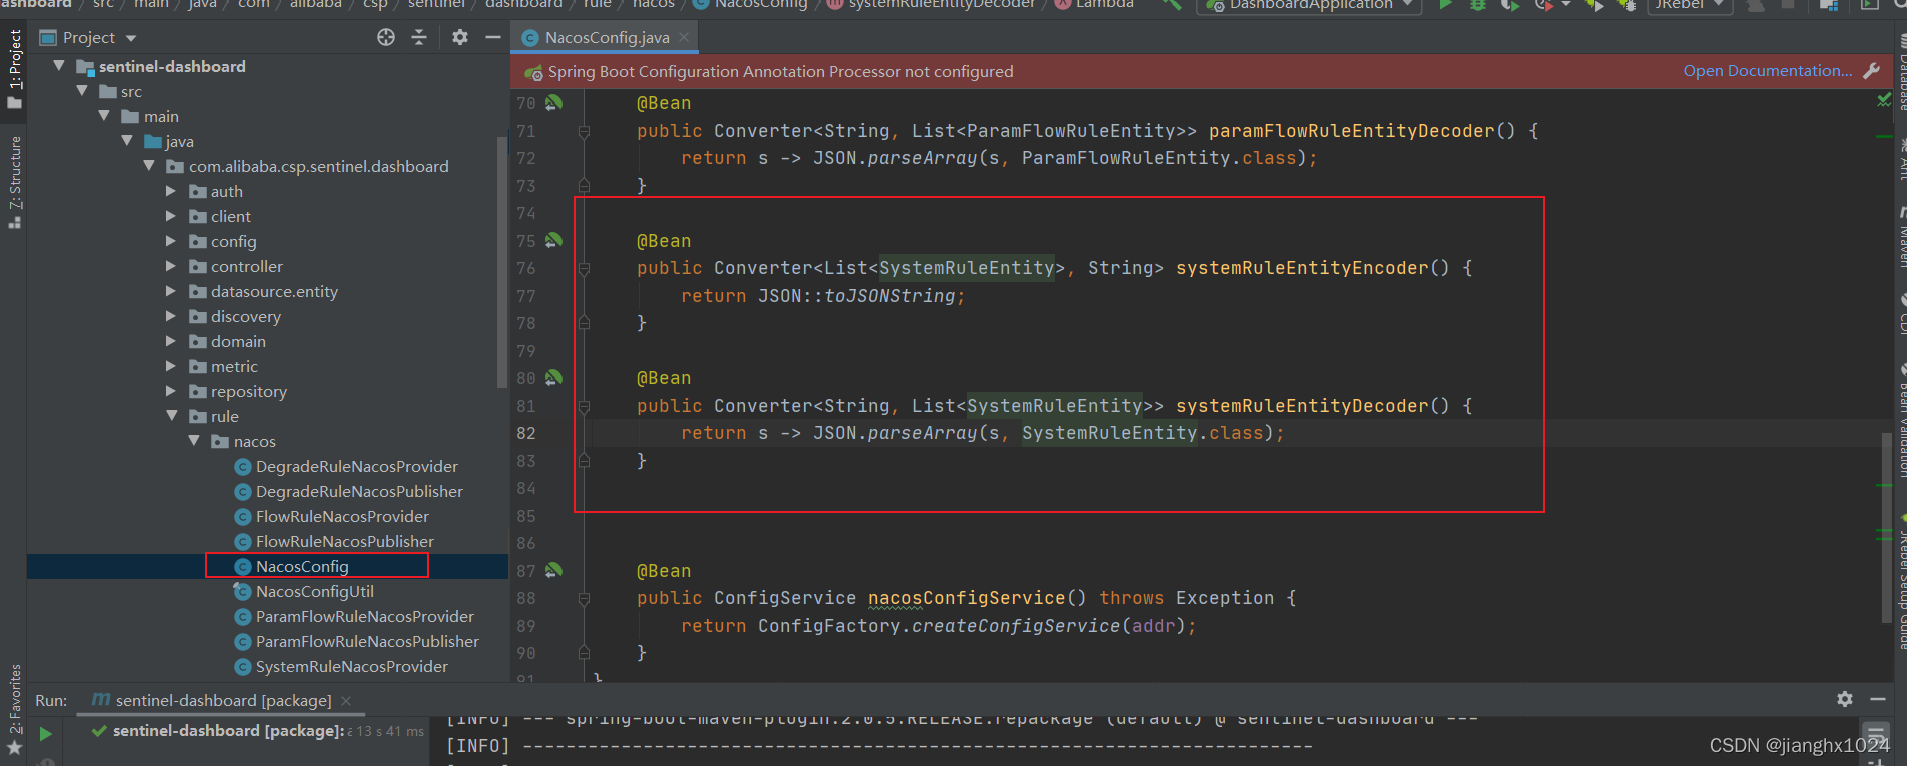Click the Run with Coverage icon in the top toolbar
The width and height of the screenshot is (1907, 766).
(x=1510, y=5)
